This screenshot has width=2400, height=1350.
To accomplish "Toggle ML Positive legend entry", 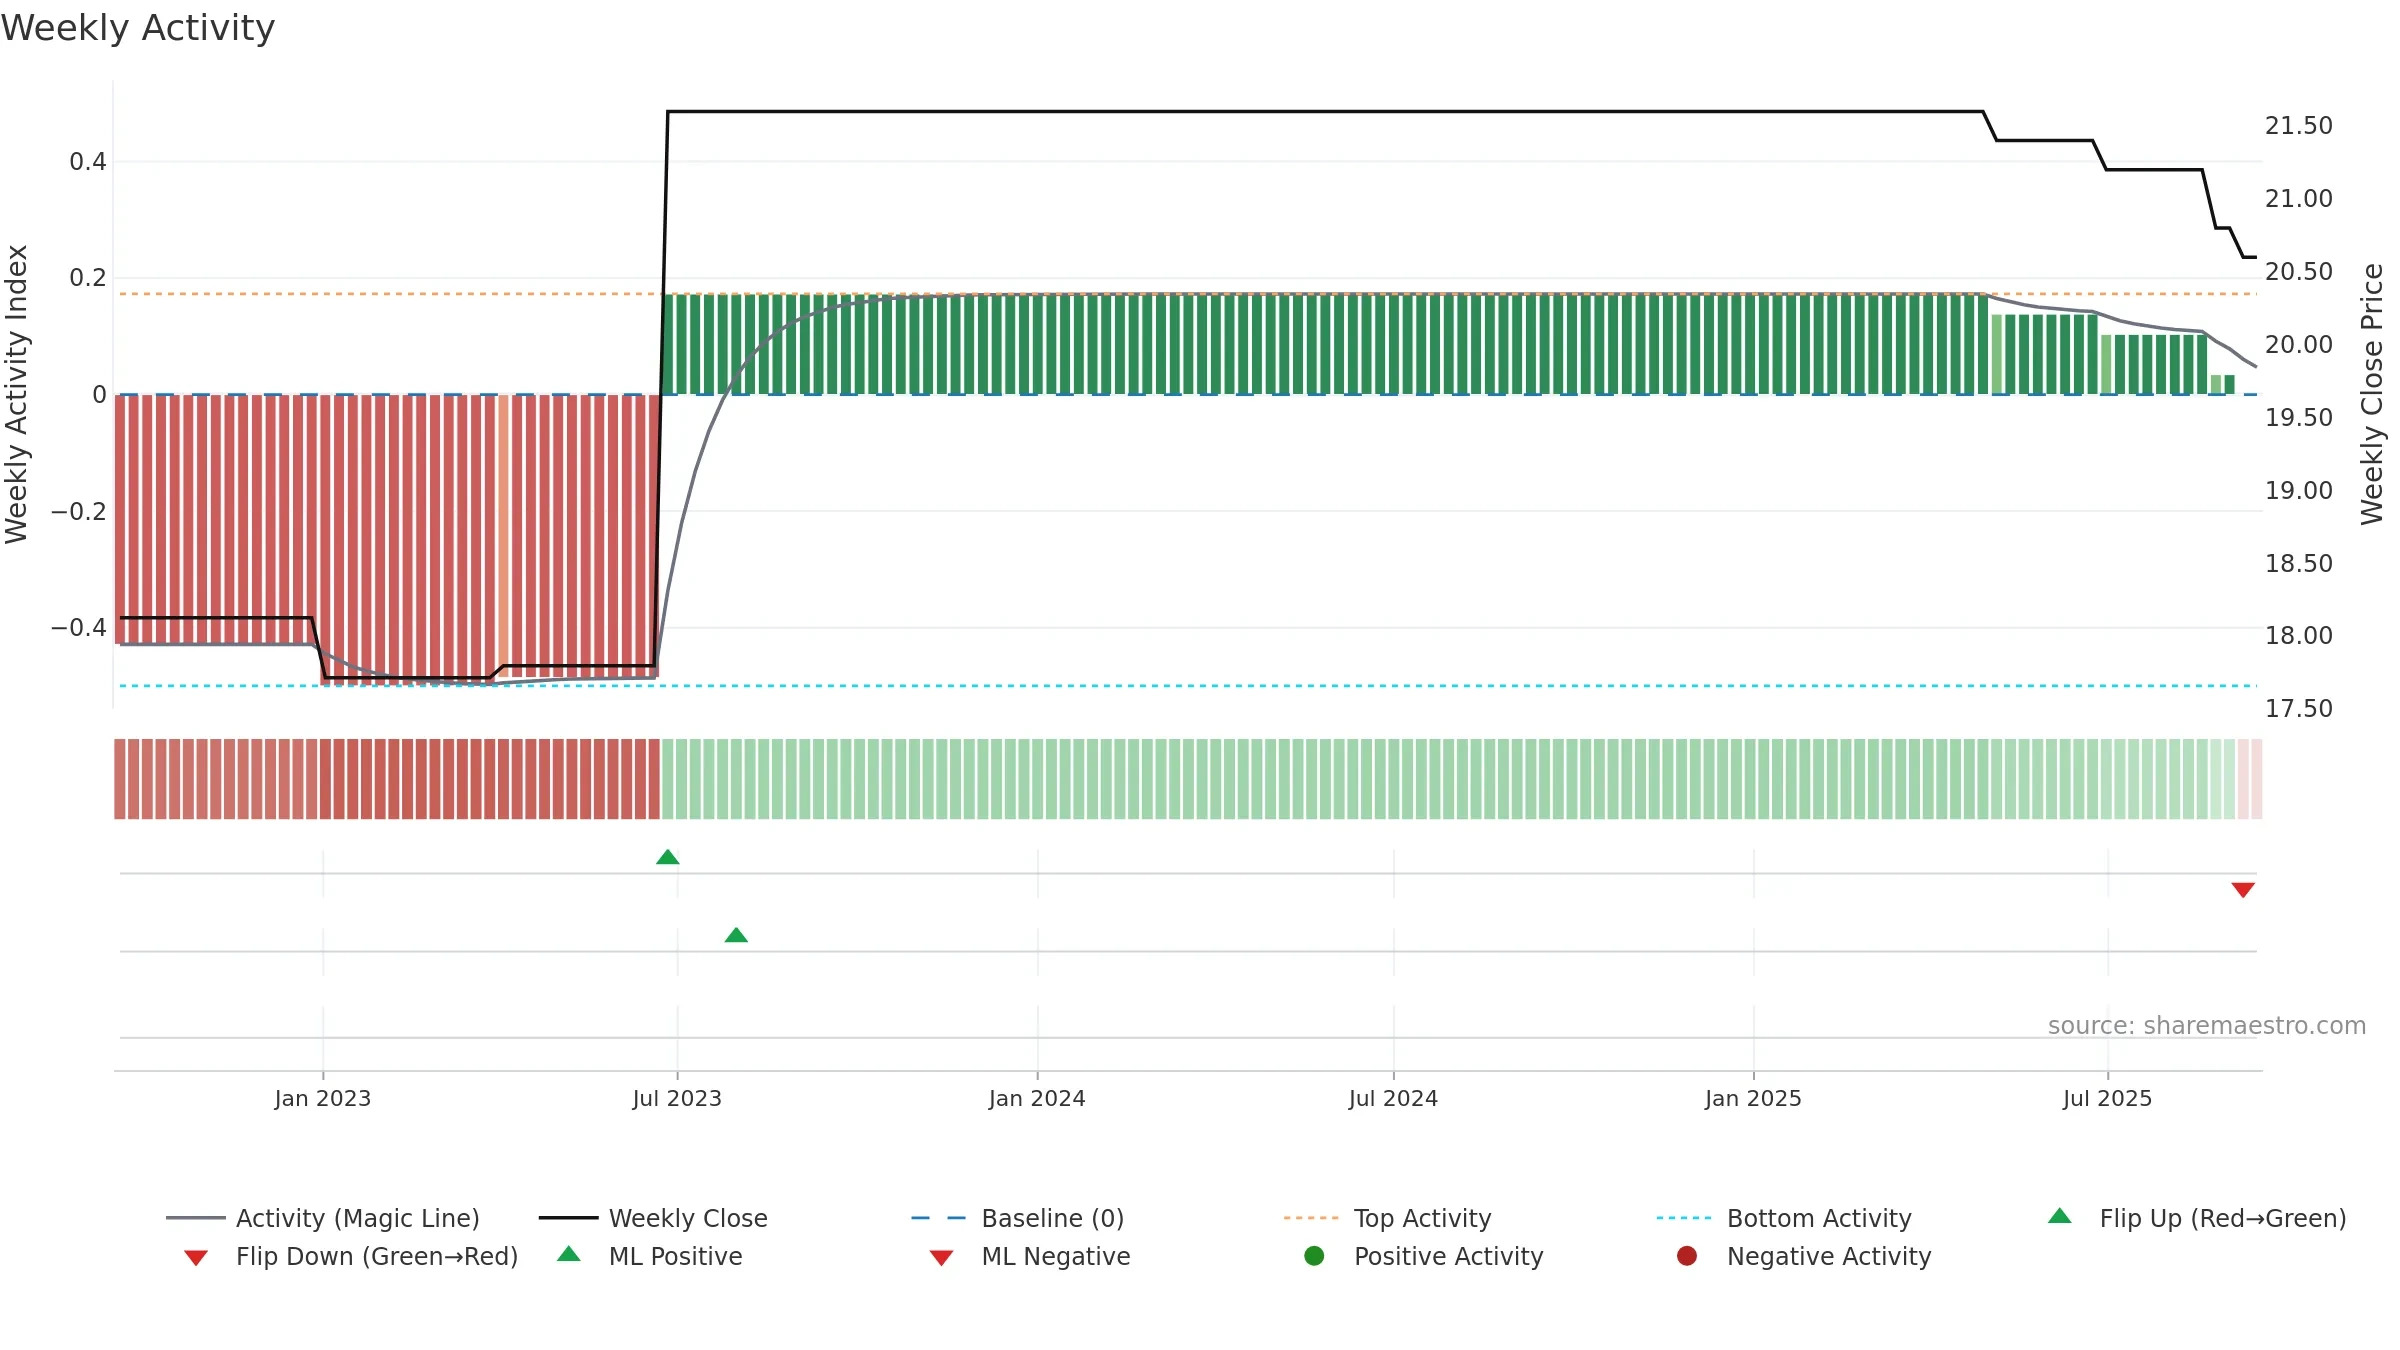I will 650,1256.
